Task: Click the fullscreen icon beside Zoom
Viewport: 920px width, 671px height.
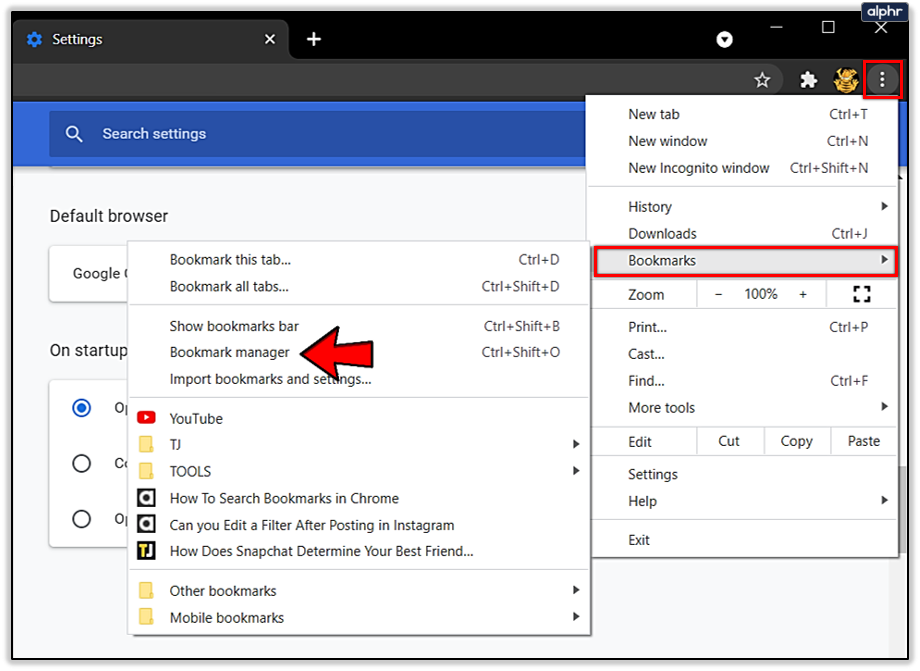Action: pos(861,294)
